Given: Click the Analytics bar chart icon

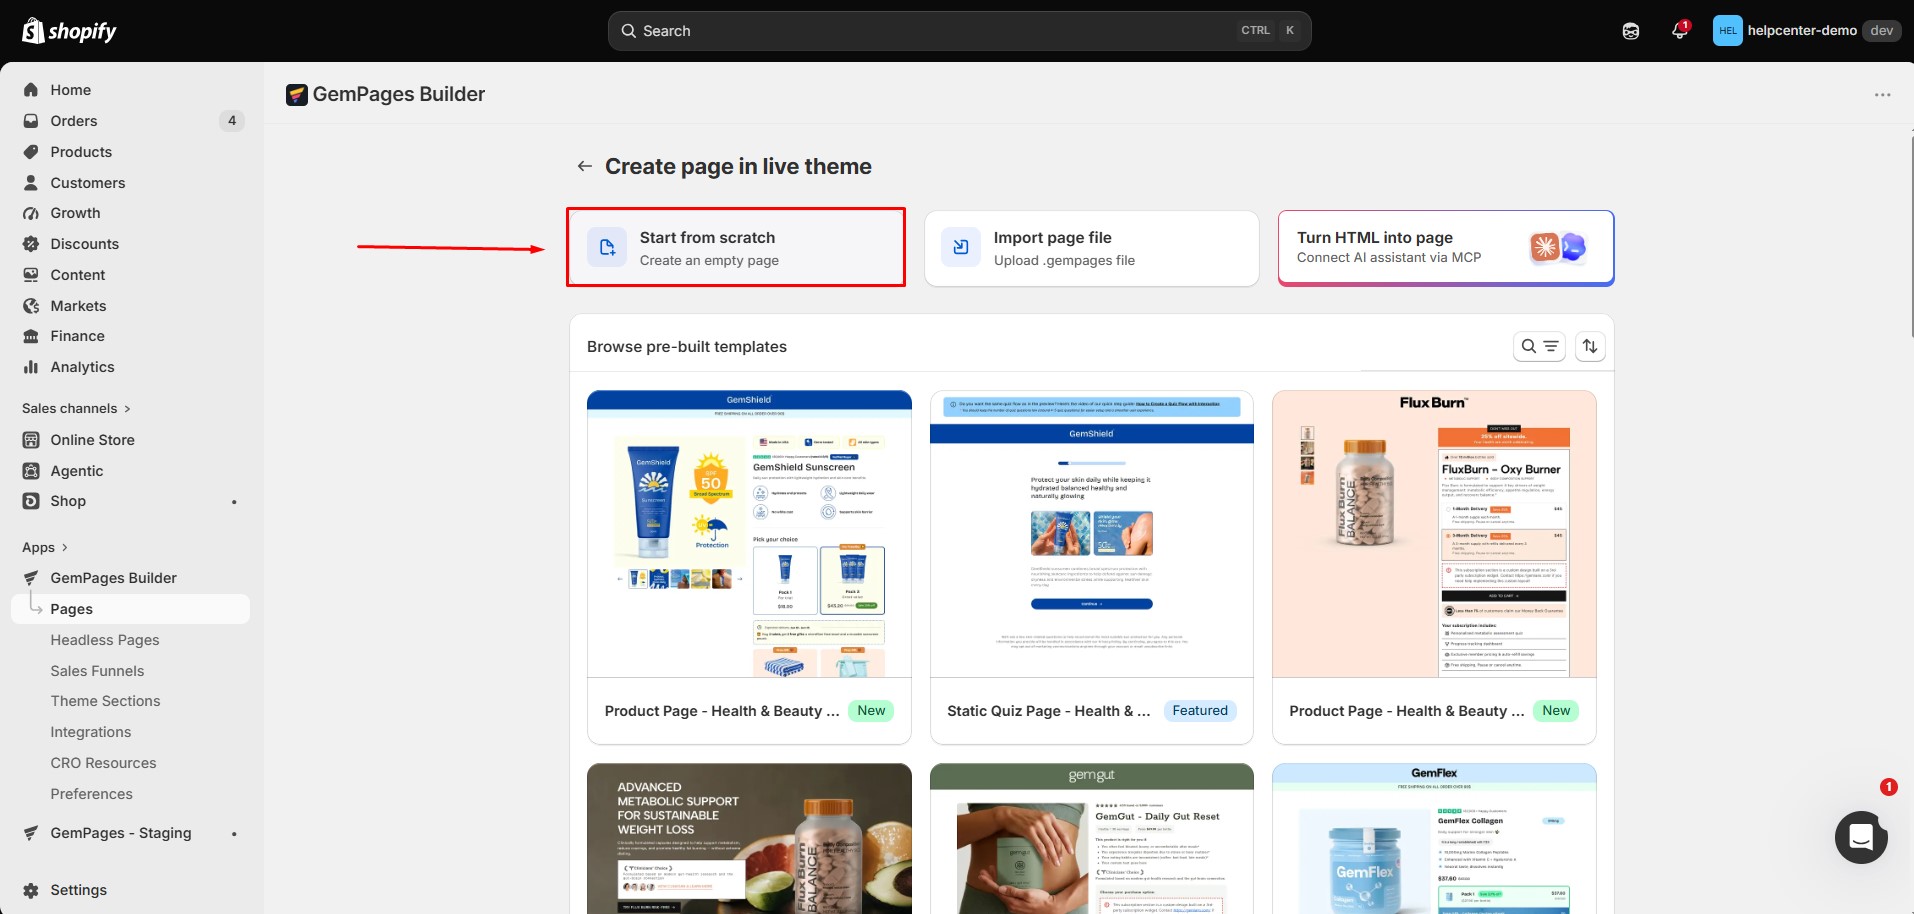Looking at the screenshot, I should tap(31, 367).
